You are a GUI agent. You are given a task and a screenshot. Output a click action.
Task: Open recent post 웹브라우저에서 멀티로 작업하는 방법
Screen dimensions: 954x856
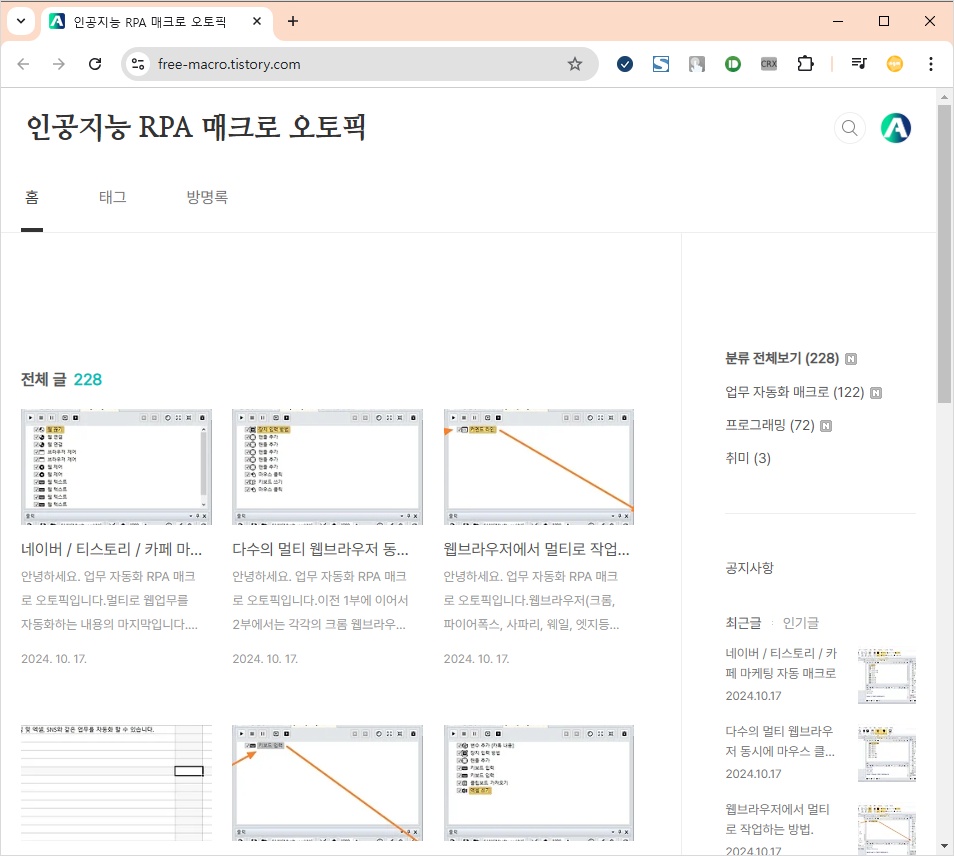pyautogui.click(x=778, y=819)
